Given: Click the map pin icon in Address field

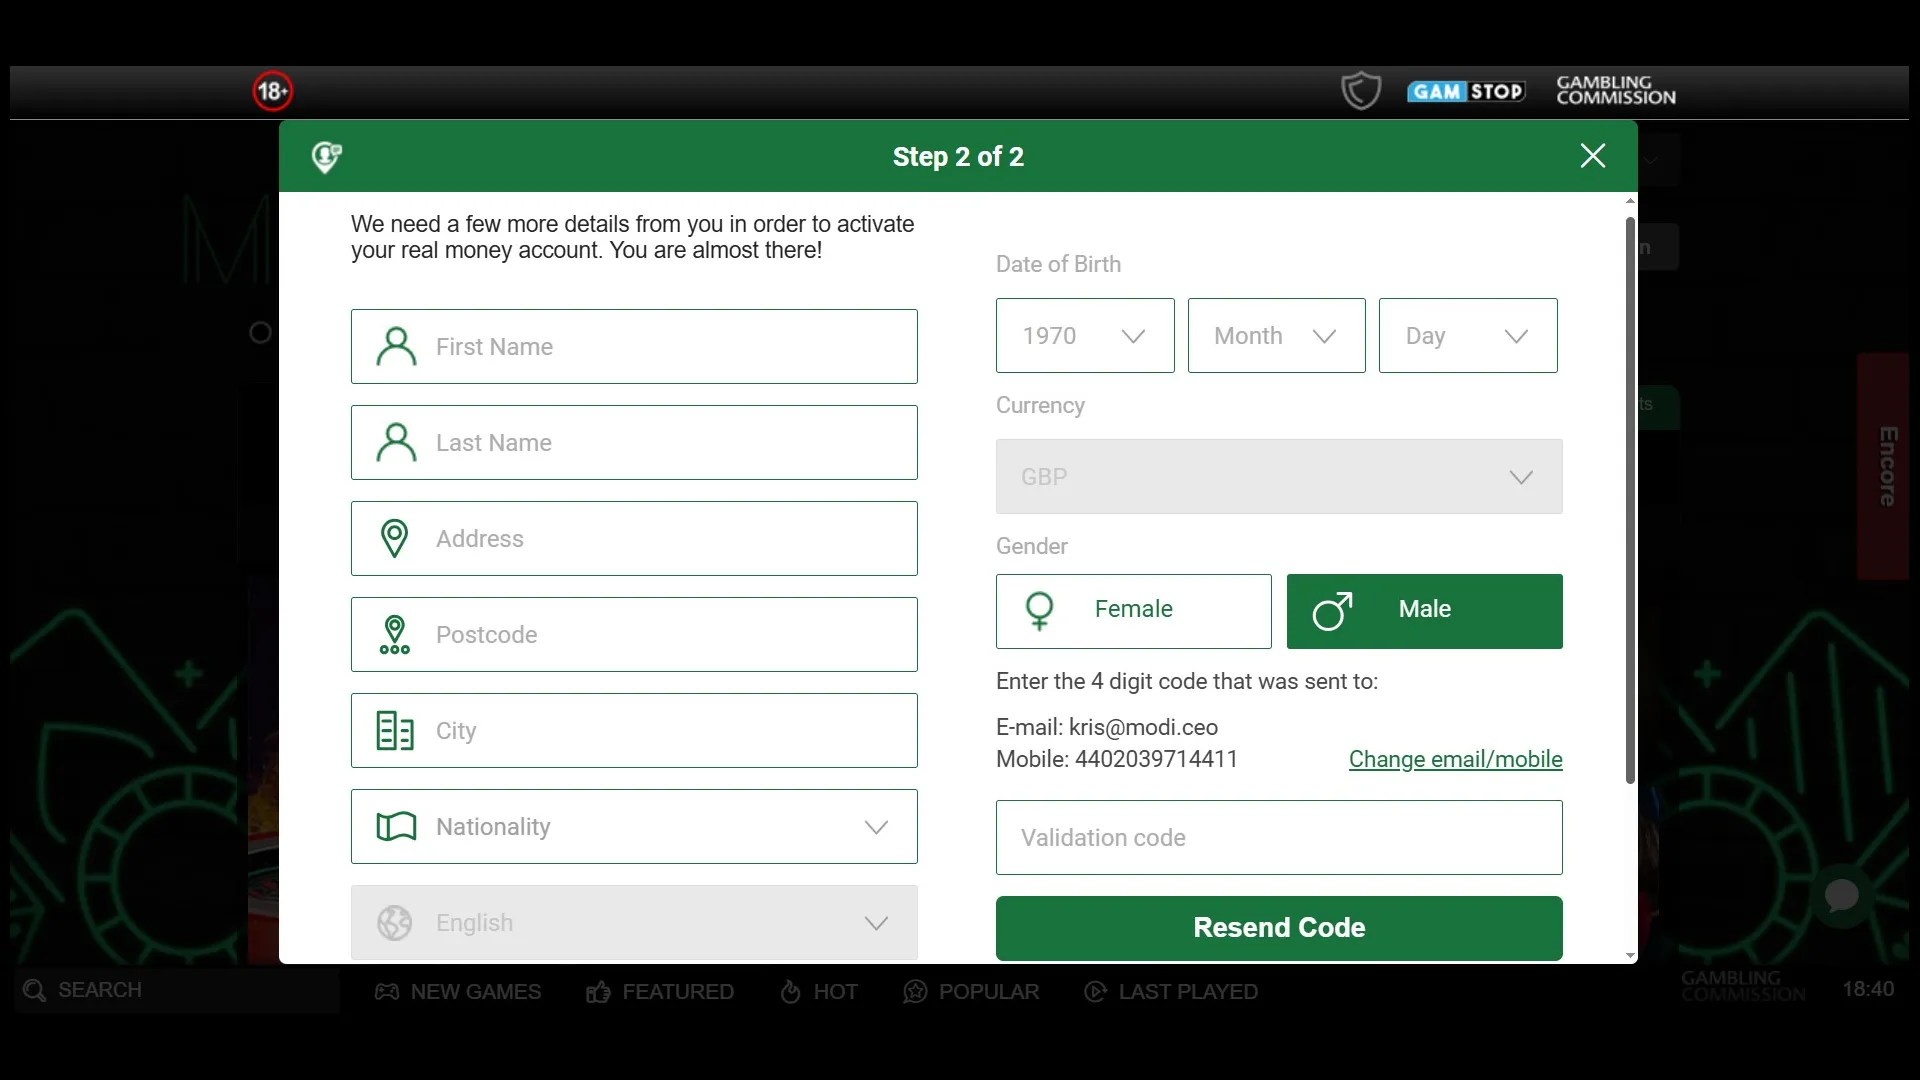Looking at the screenshot, I should [x=395, y=539].
